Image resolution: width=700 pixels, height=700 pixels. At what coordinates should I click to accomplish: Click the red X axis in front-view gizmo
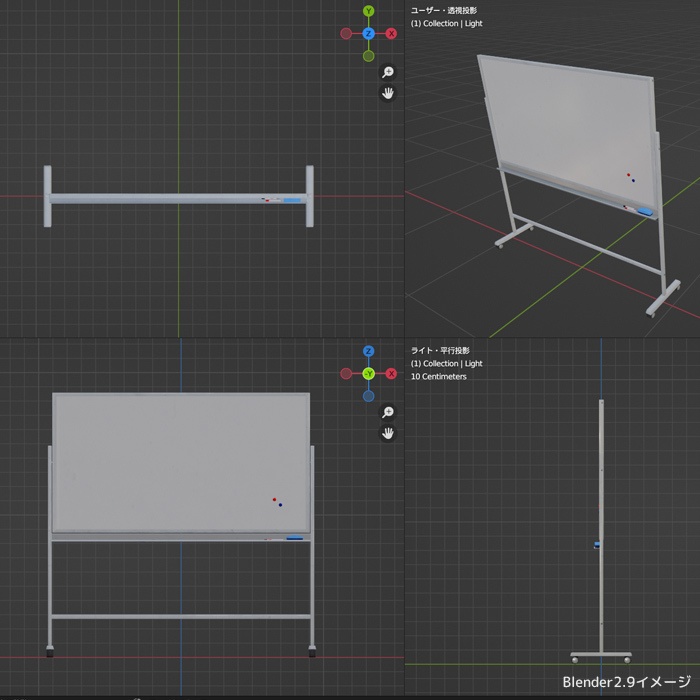(x=391, y=374)
